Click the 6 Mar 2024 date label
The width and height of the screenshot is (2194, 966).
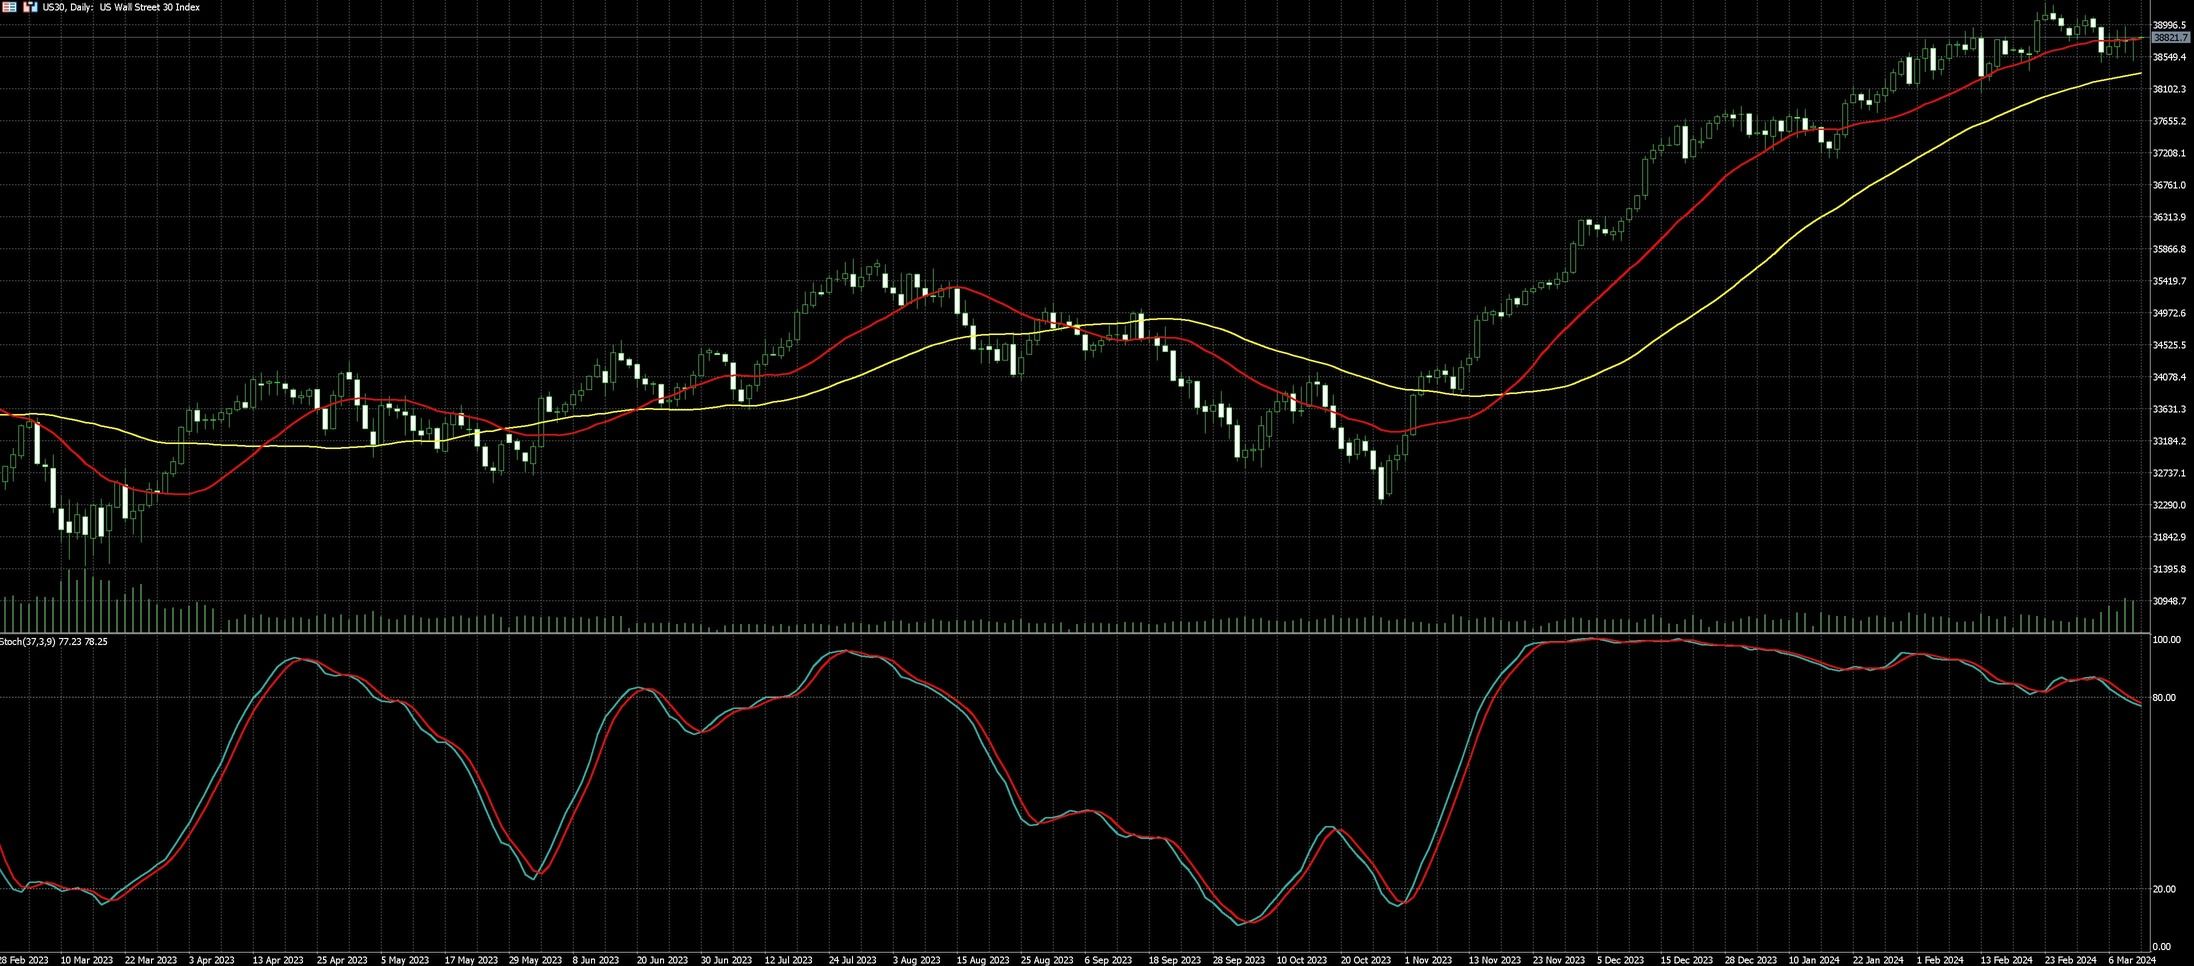click(2131, 960)
